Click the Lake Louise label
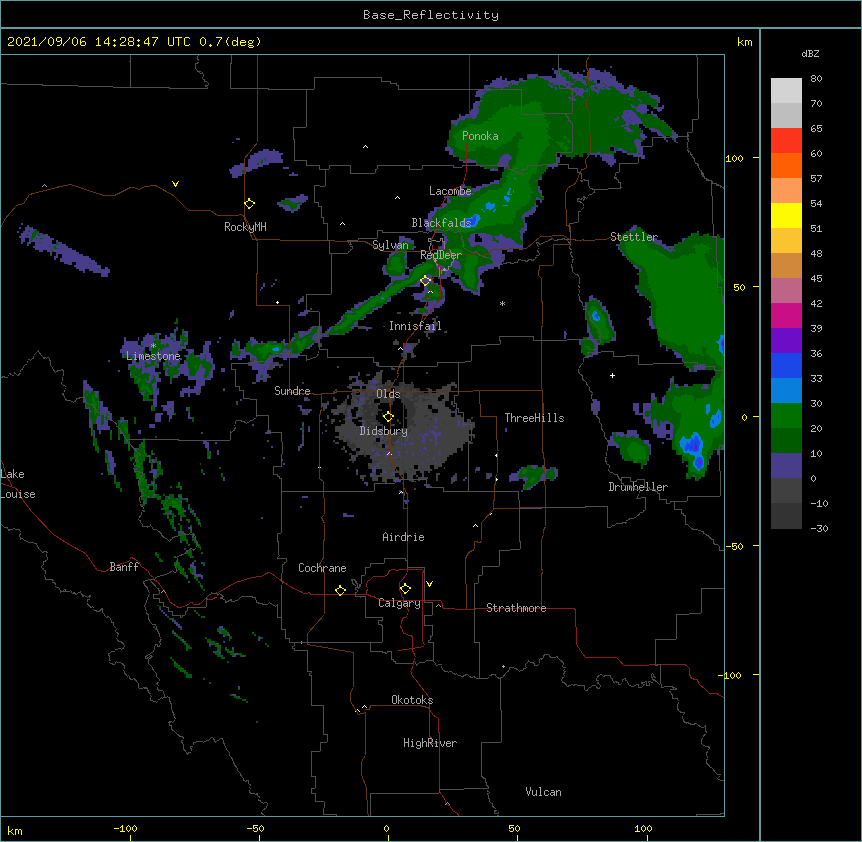Screen dimensions: 862x842 tap(18, 484)
